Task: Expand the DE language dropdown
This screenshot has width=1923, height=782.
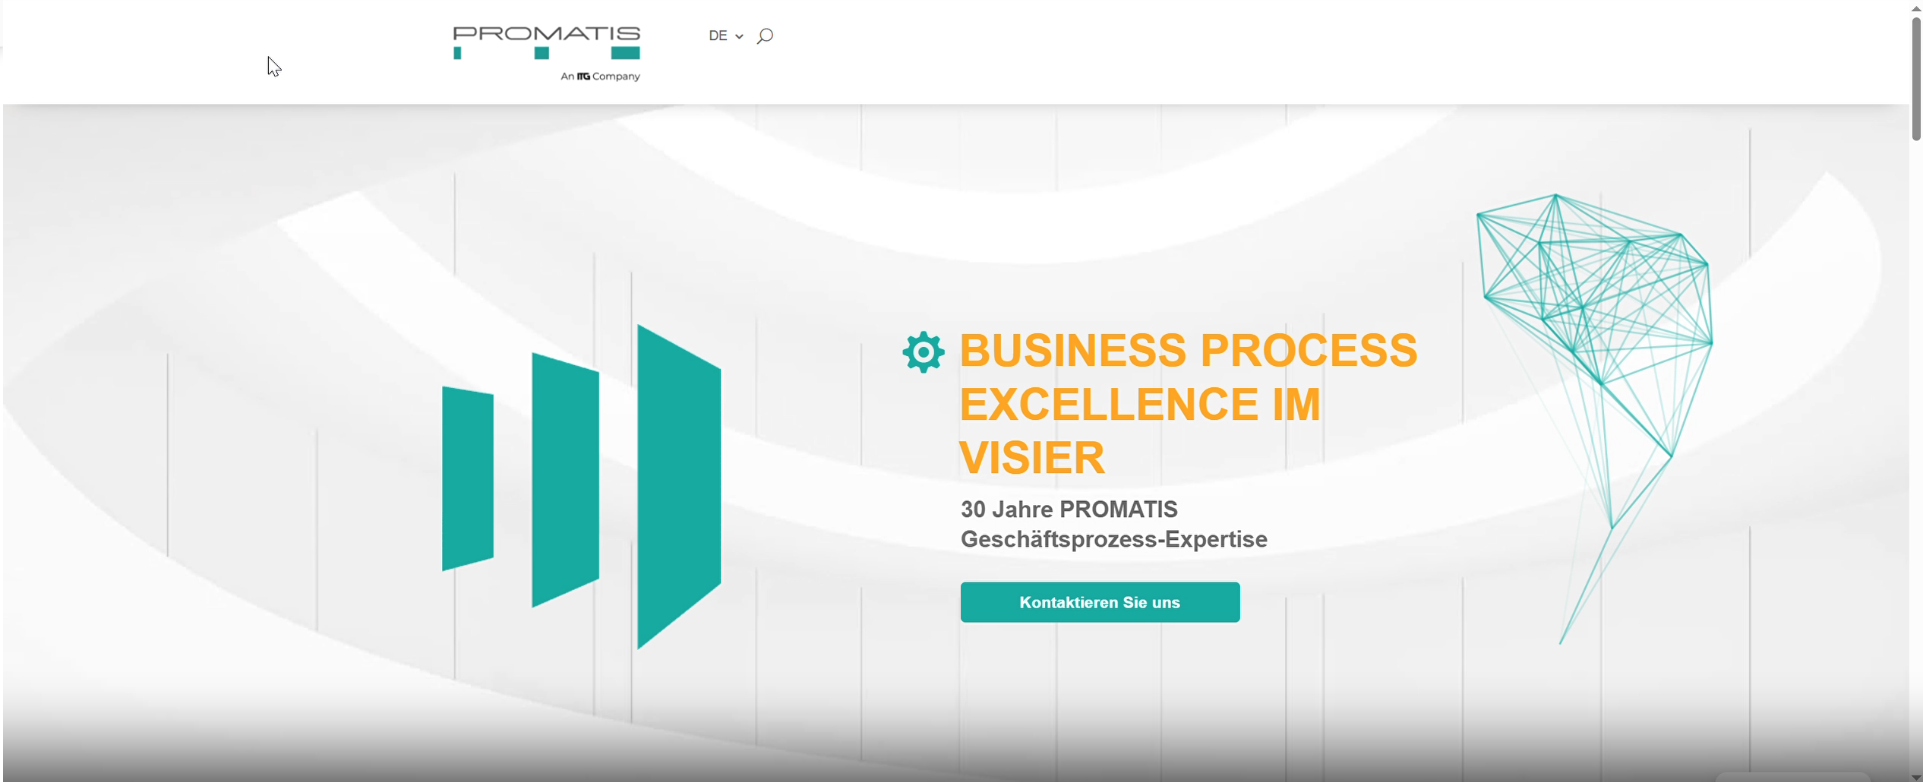Action: [x=726, y=36]
